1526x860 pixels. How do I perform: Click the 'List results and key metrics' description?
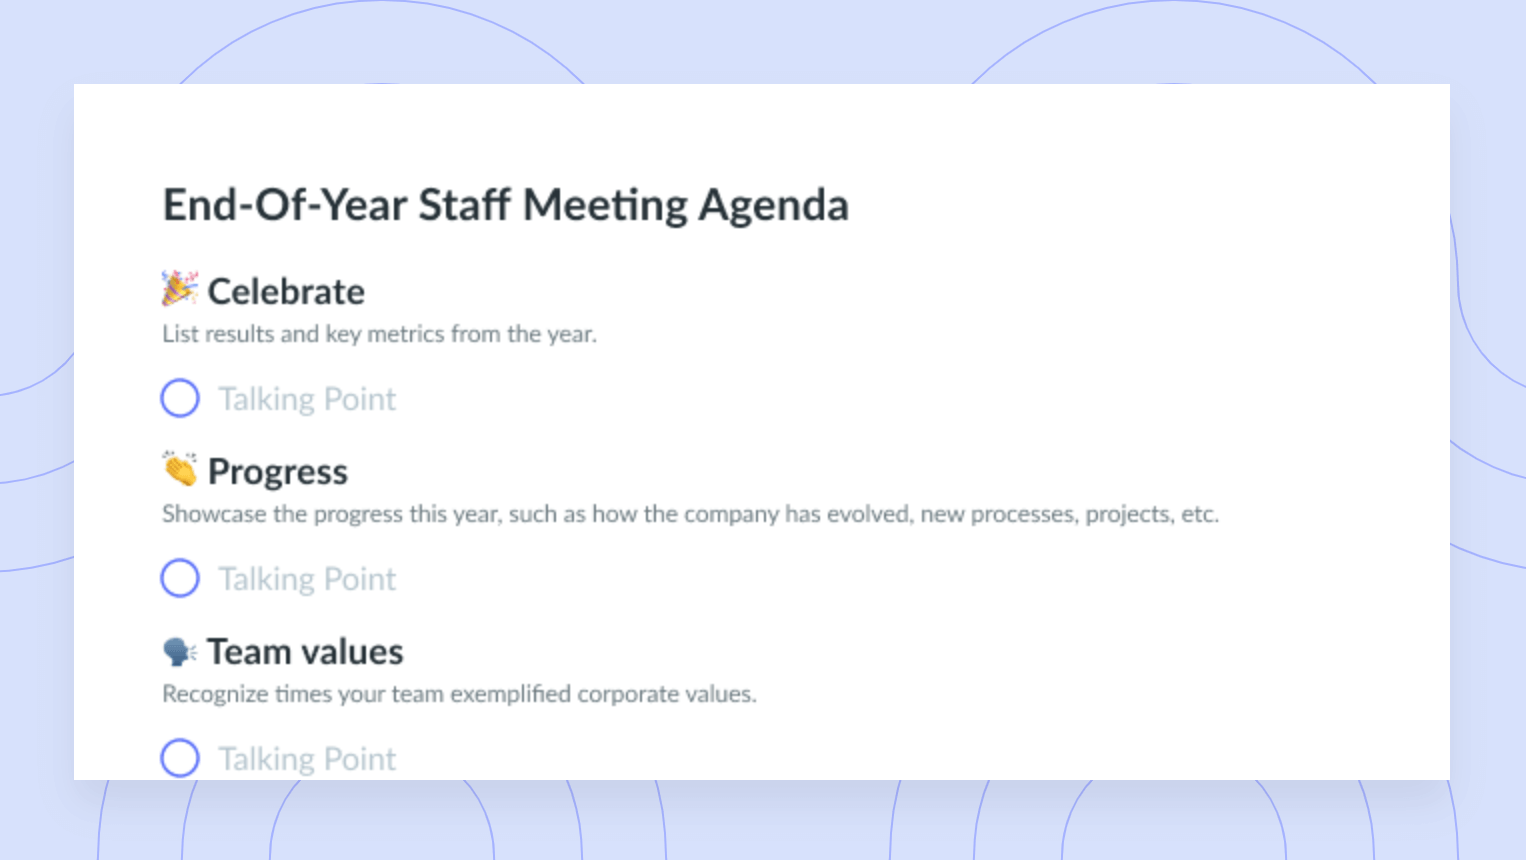pyautogui.click(x=379, y=334)
